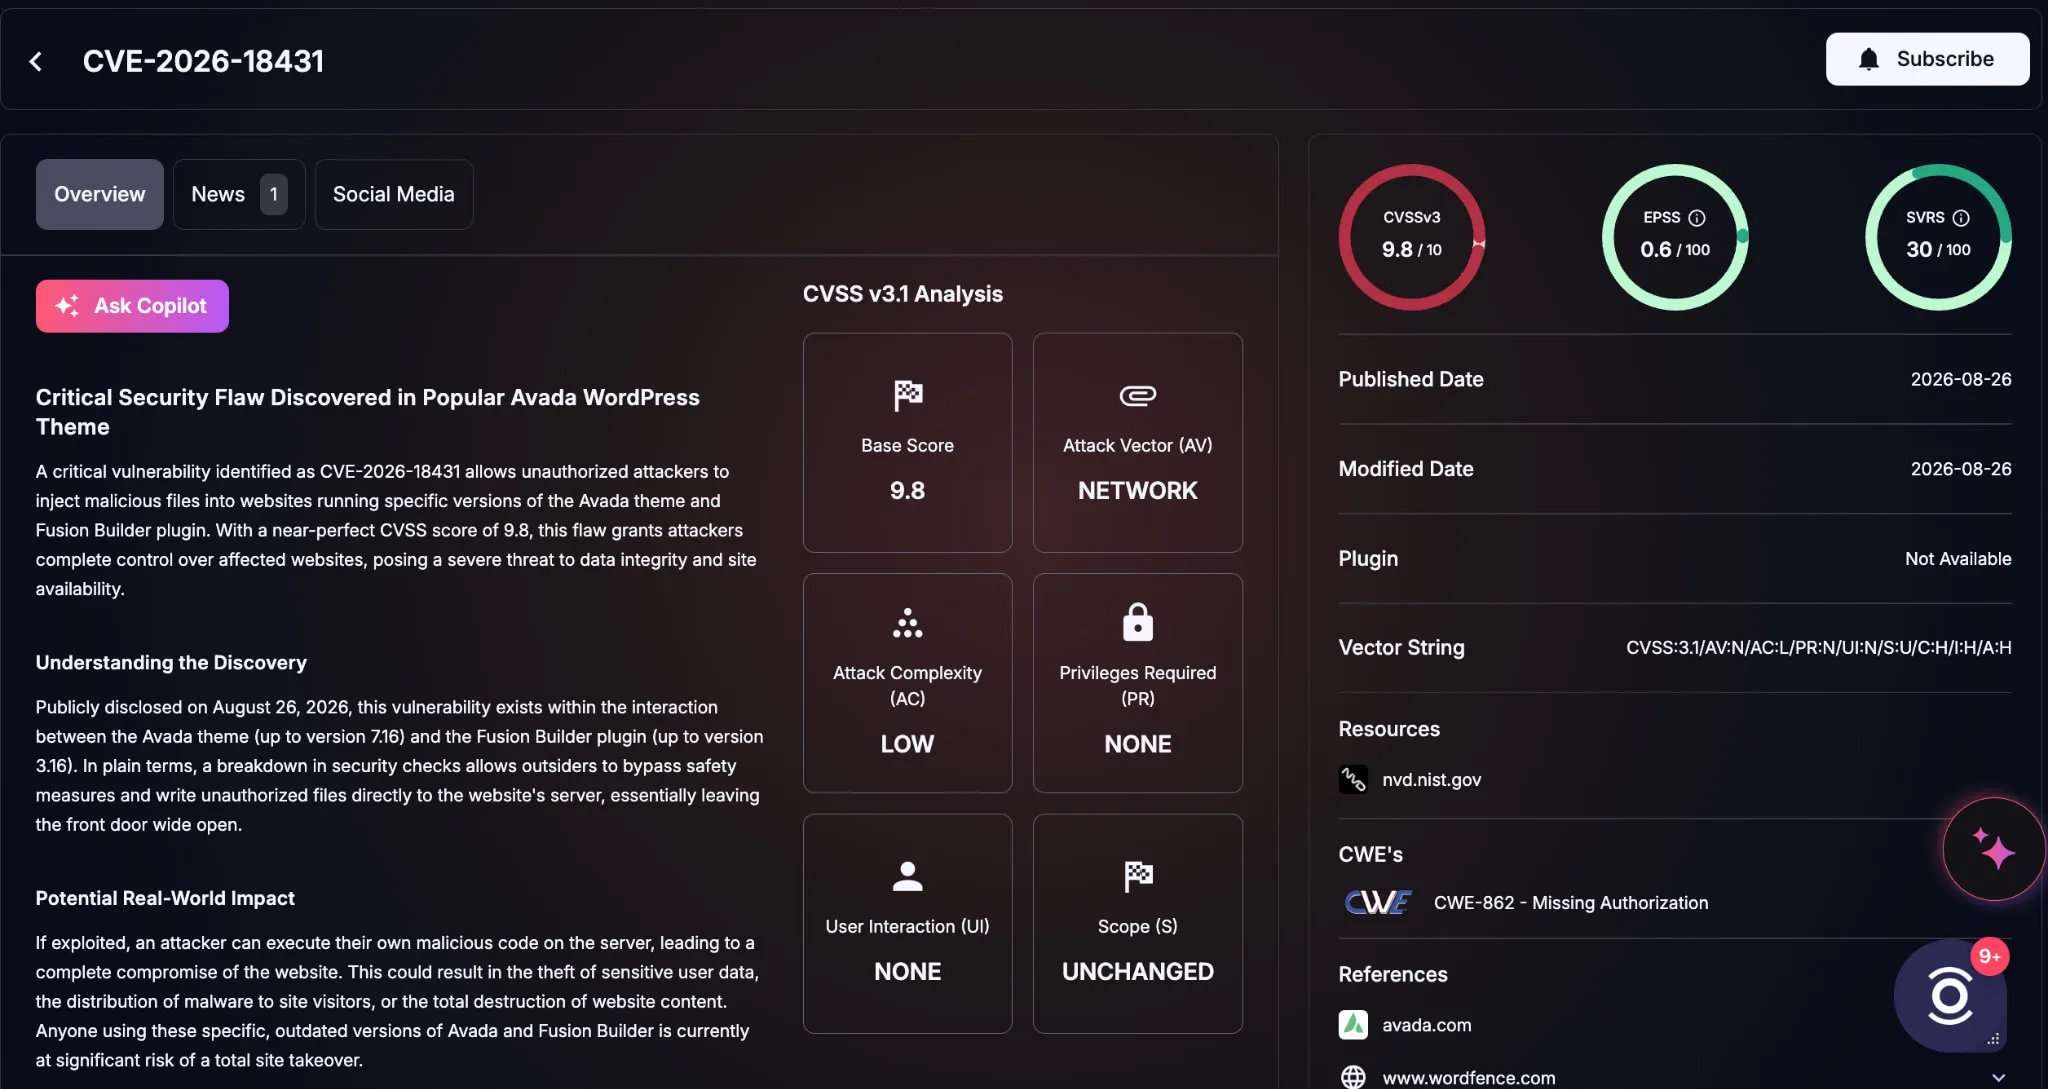Click 'Understanding the Discovery' heading
2048x1089 pixels.
[x=171, y=662]
